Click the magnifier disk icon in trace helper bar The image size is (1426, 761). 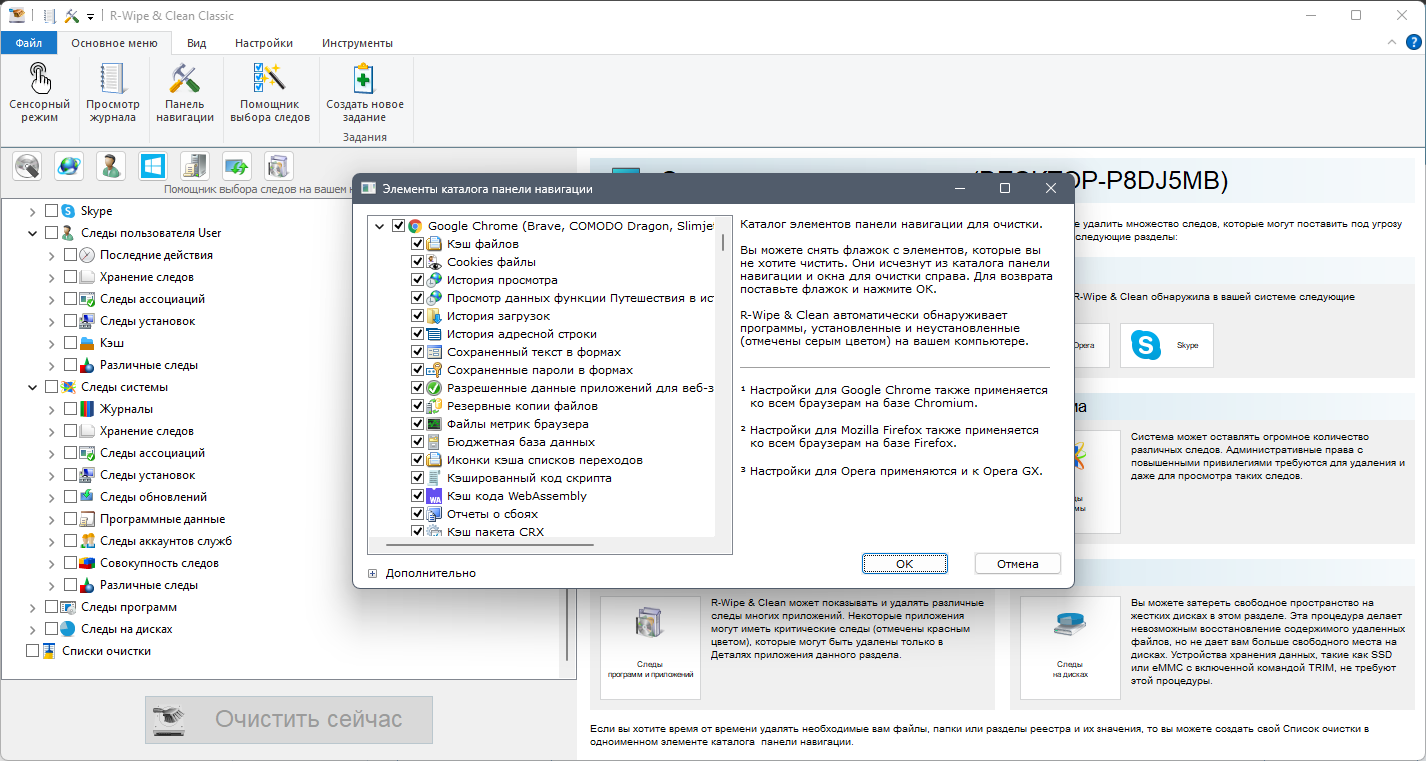coord(27,166)
